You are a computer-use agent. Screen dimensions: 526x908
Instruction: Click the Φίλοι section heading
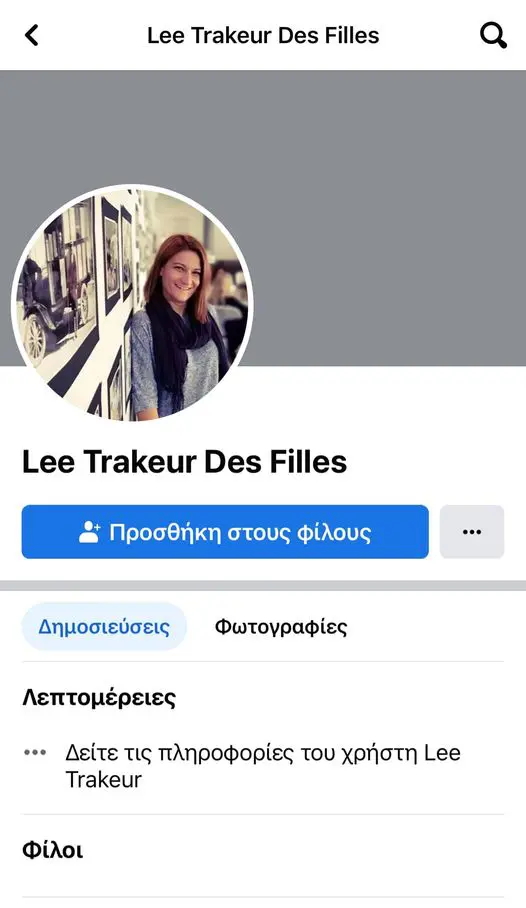coord(53,850)
